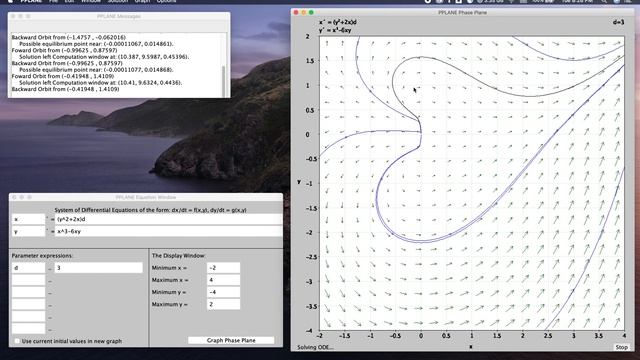Viewport: 640px width, 360px height.
Task: Click the Minimum y field showing -4
Action: coord(223,292)
